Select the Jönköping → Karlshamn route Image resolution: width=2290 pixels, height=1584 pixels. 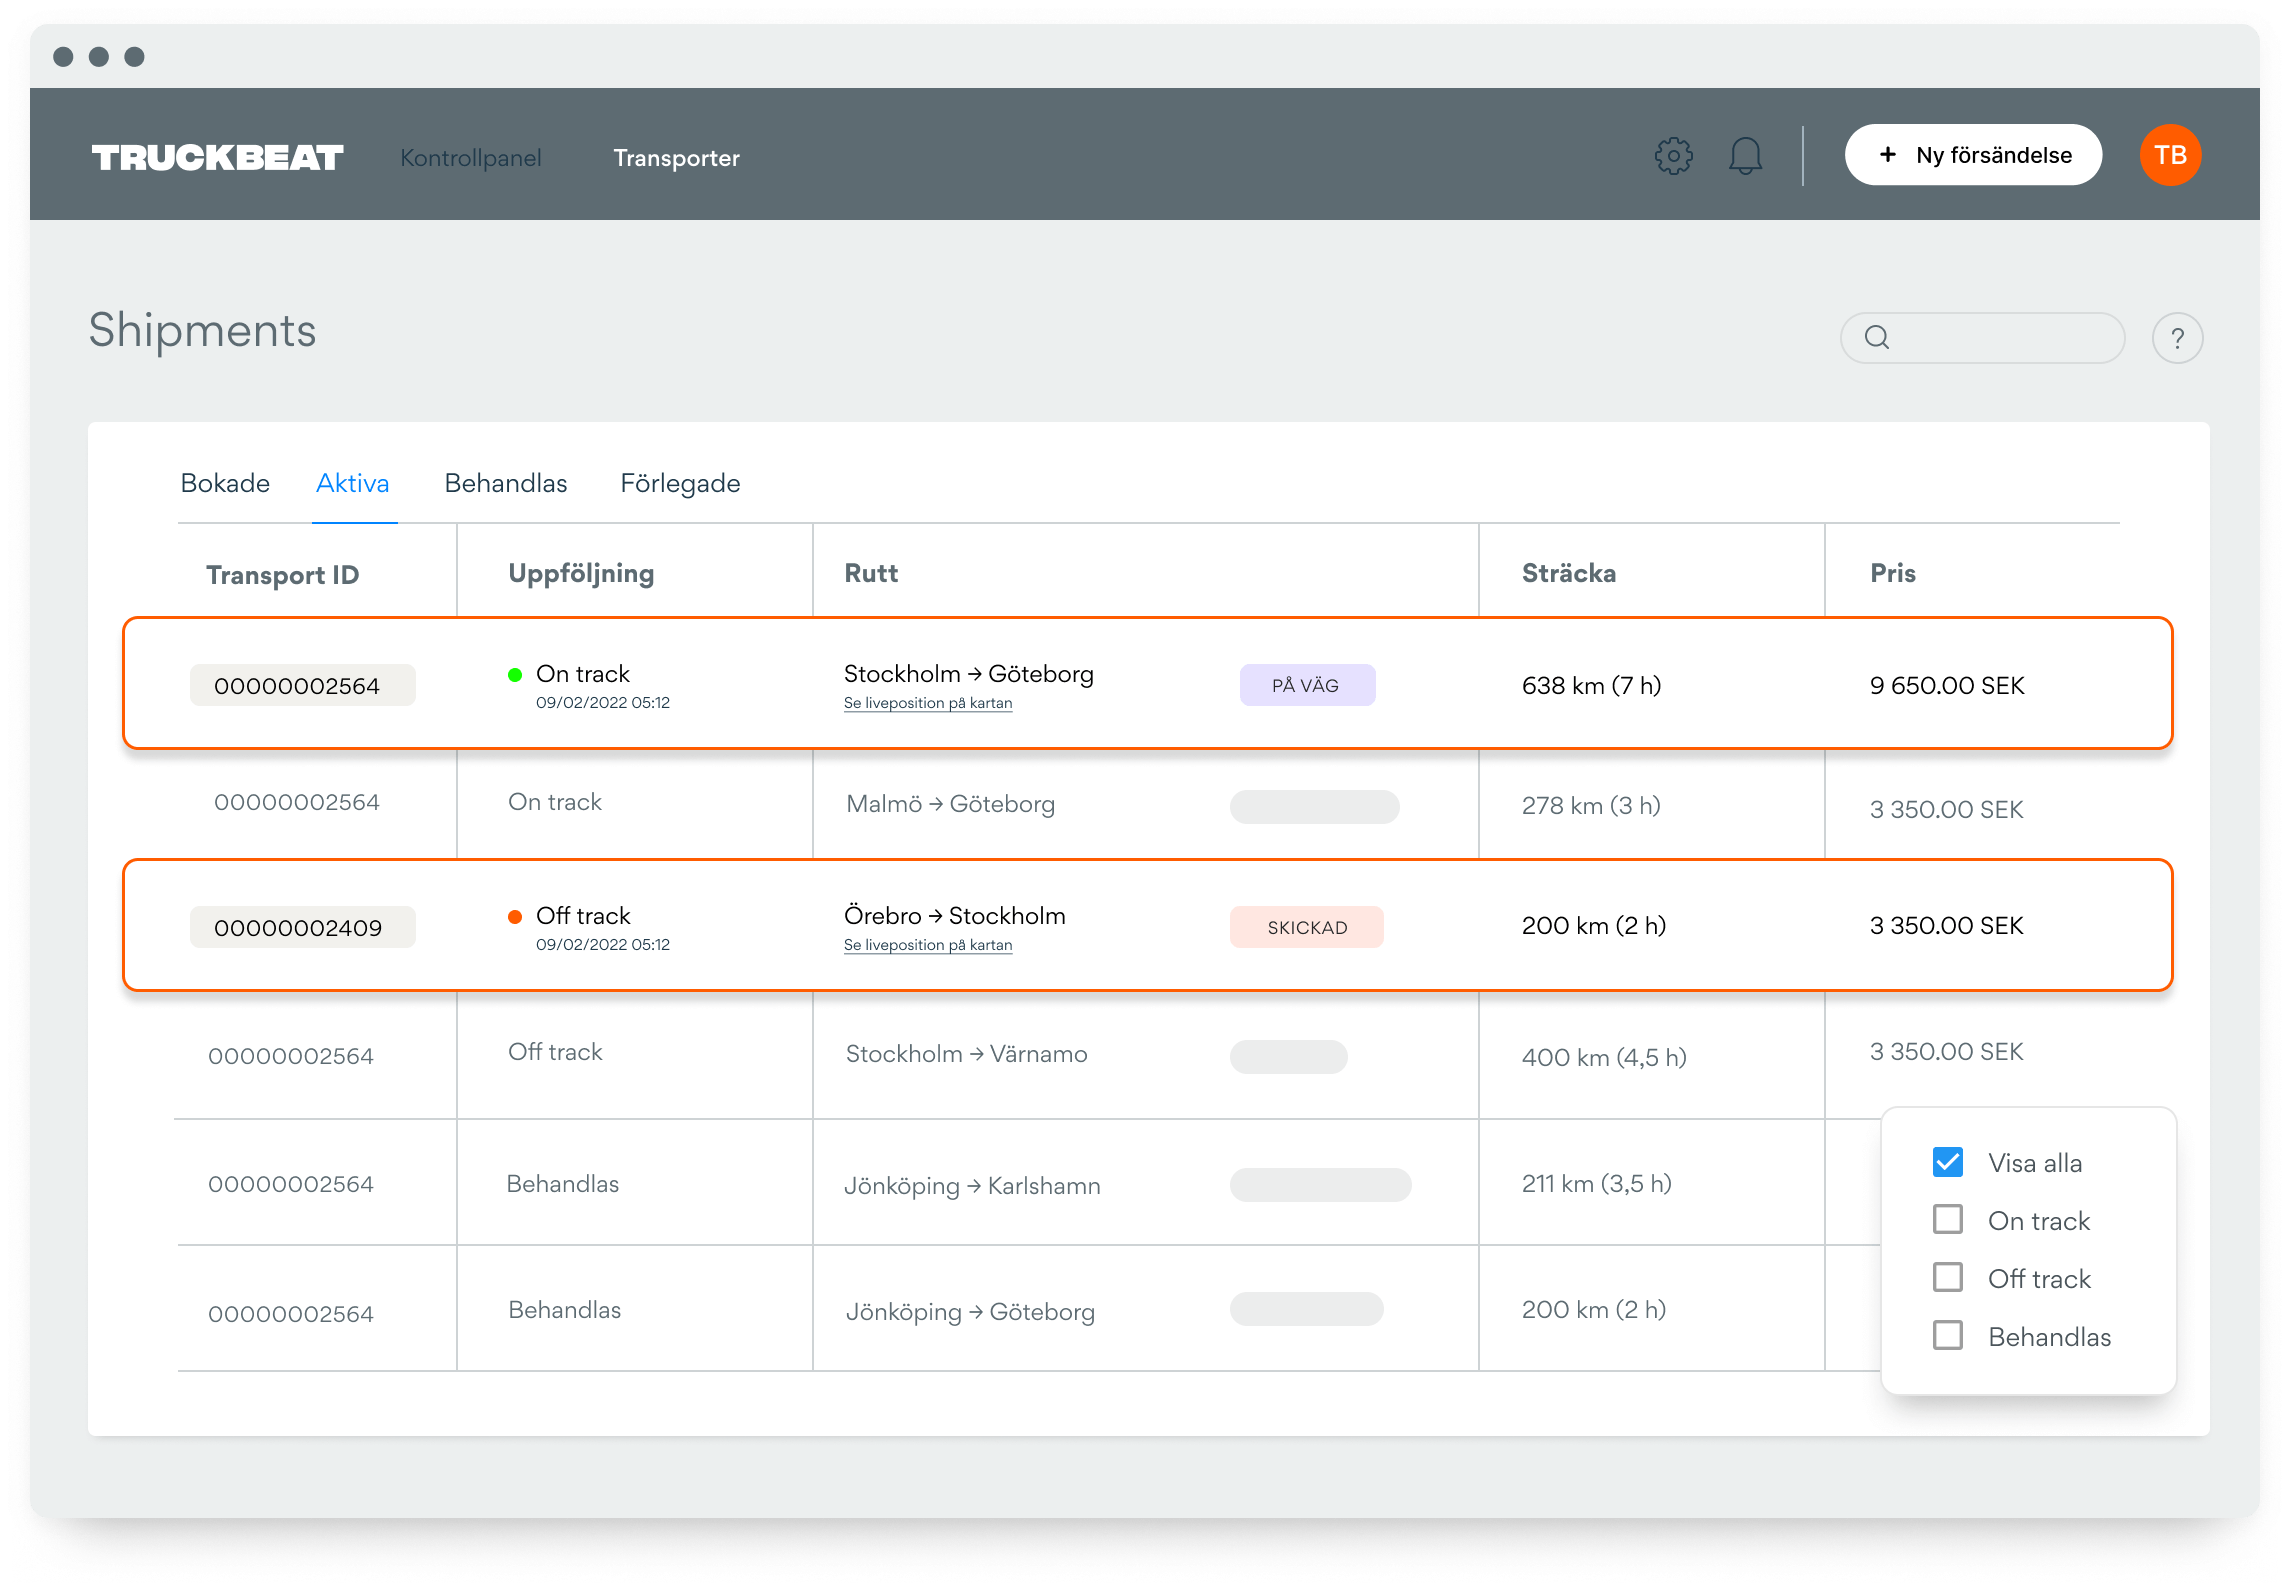pos(973,1186)
